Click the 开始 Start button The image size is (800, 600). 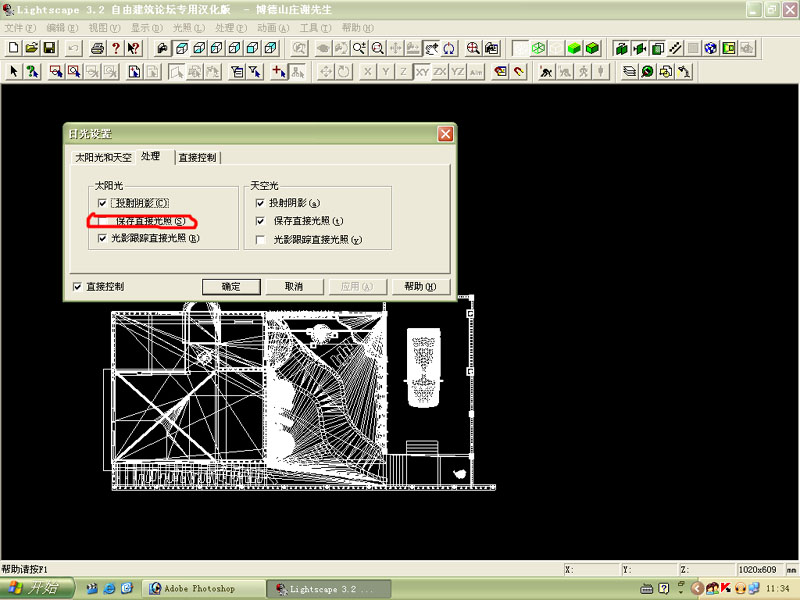coord(36,588)
